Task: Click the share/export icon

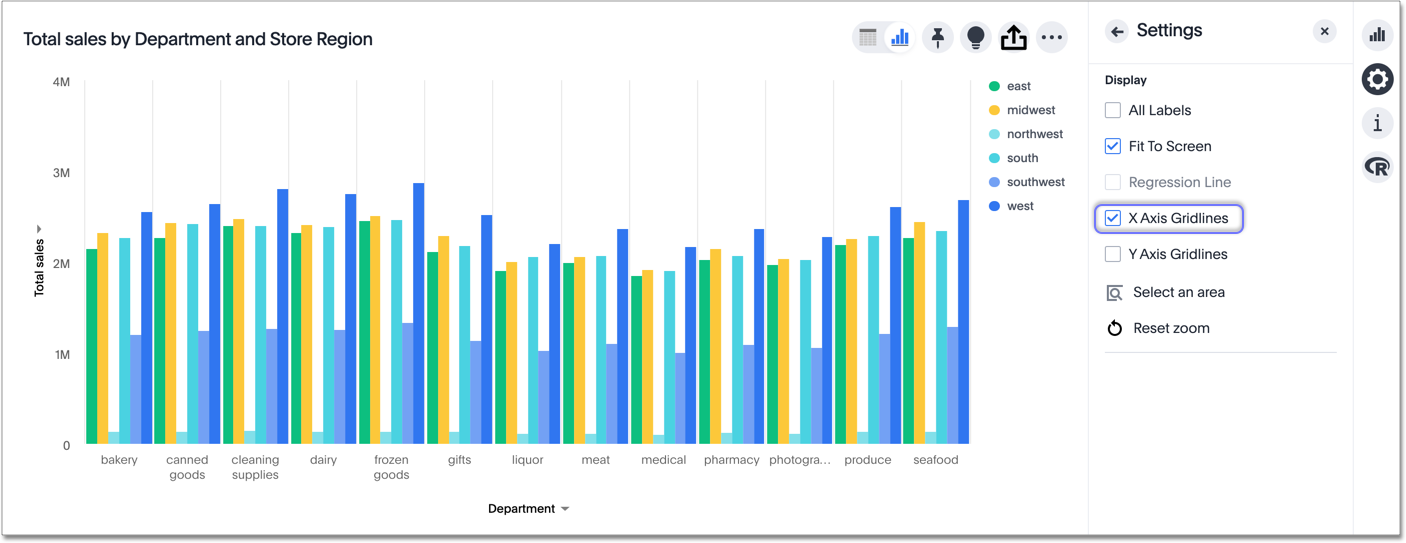Action: 1013,38
